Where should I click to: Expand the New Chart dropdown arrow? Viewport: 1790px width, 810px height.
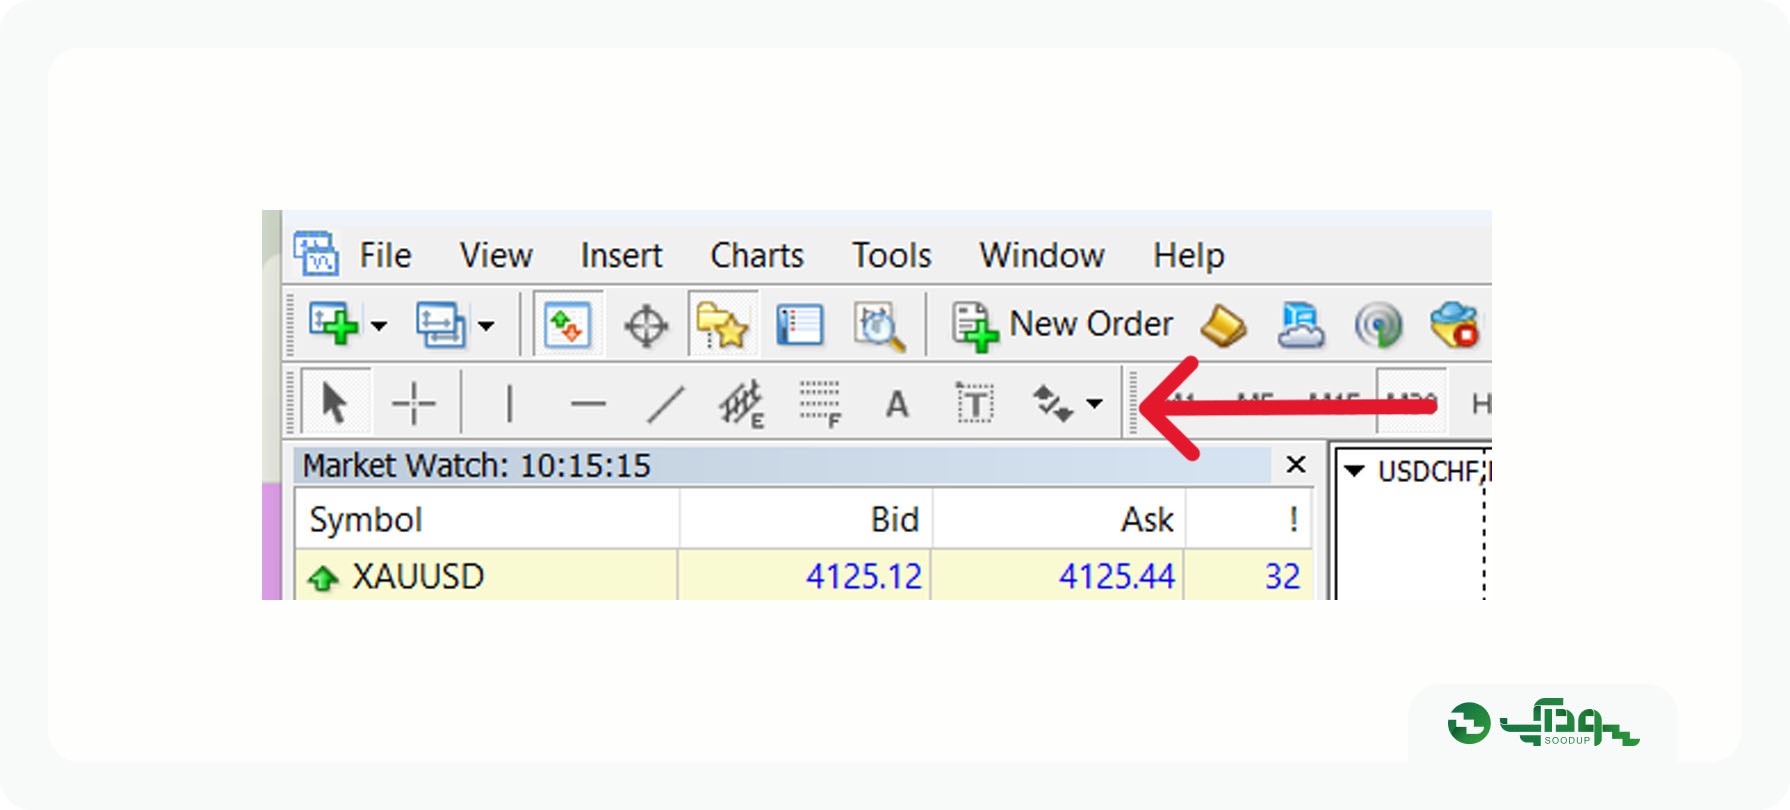[379, 325]
